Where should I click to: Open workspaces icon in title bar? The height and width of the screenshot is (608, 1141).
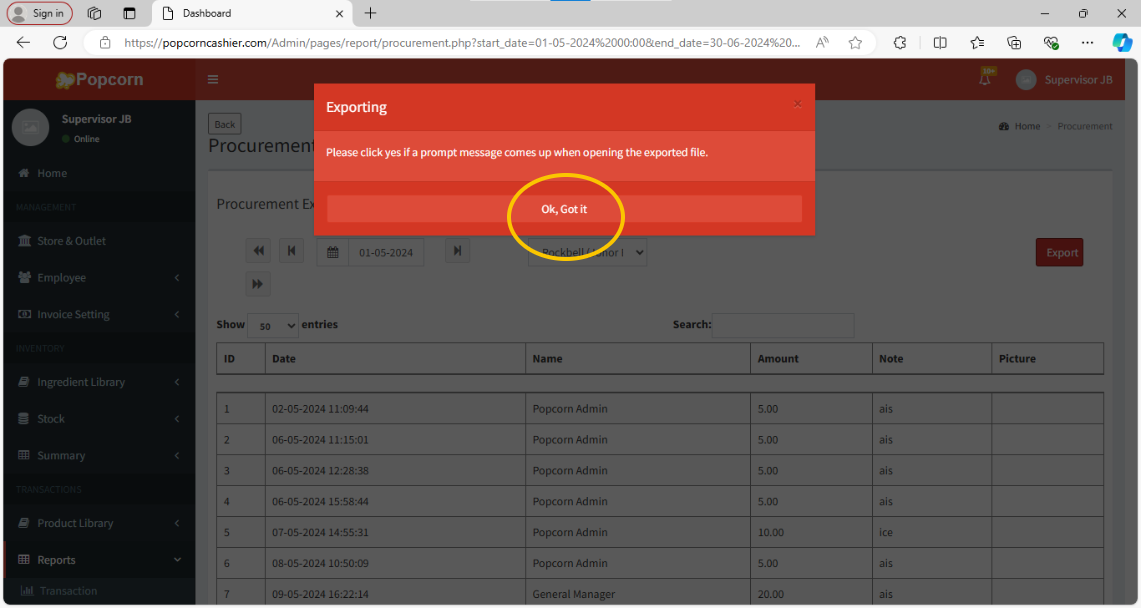click(94, 13)
